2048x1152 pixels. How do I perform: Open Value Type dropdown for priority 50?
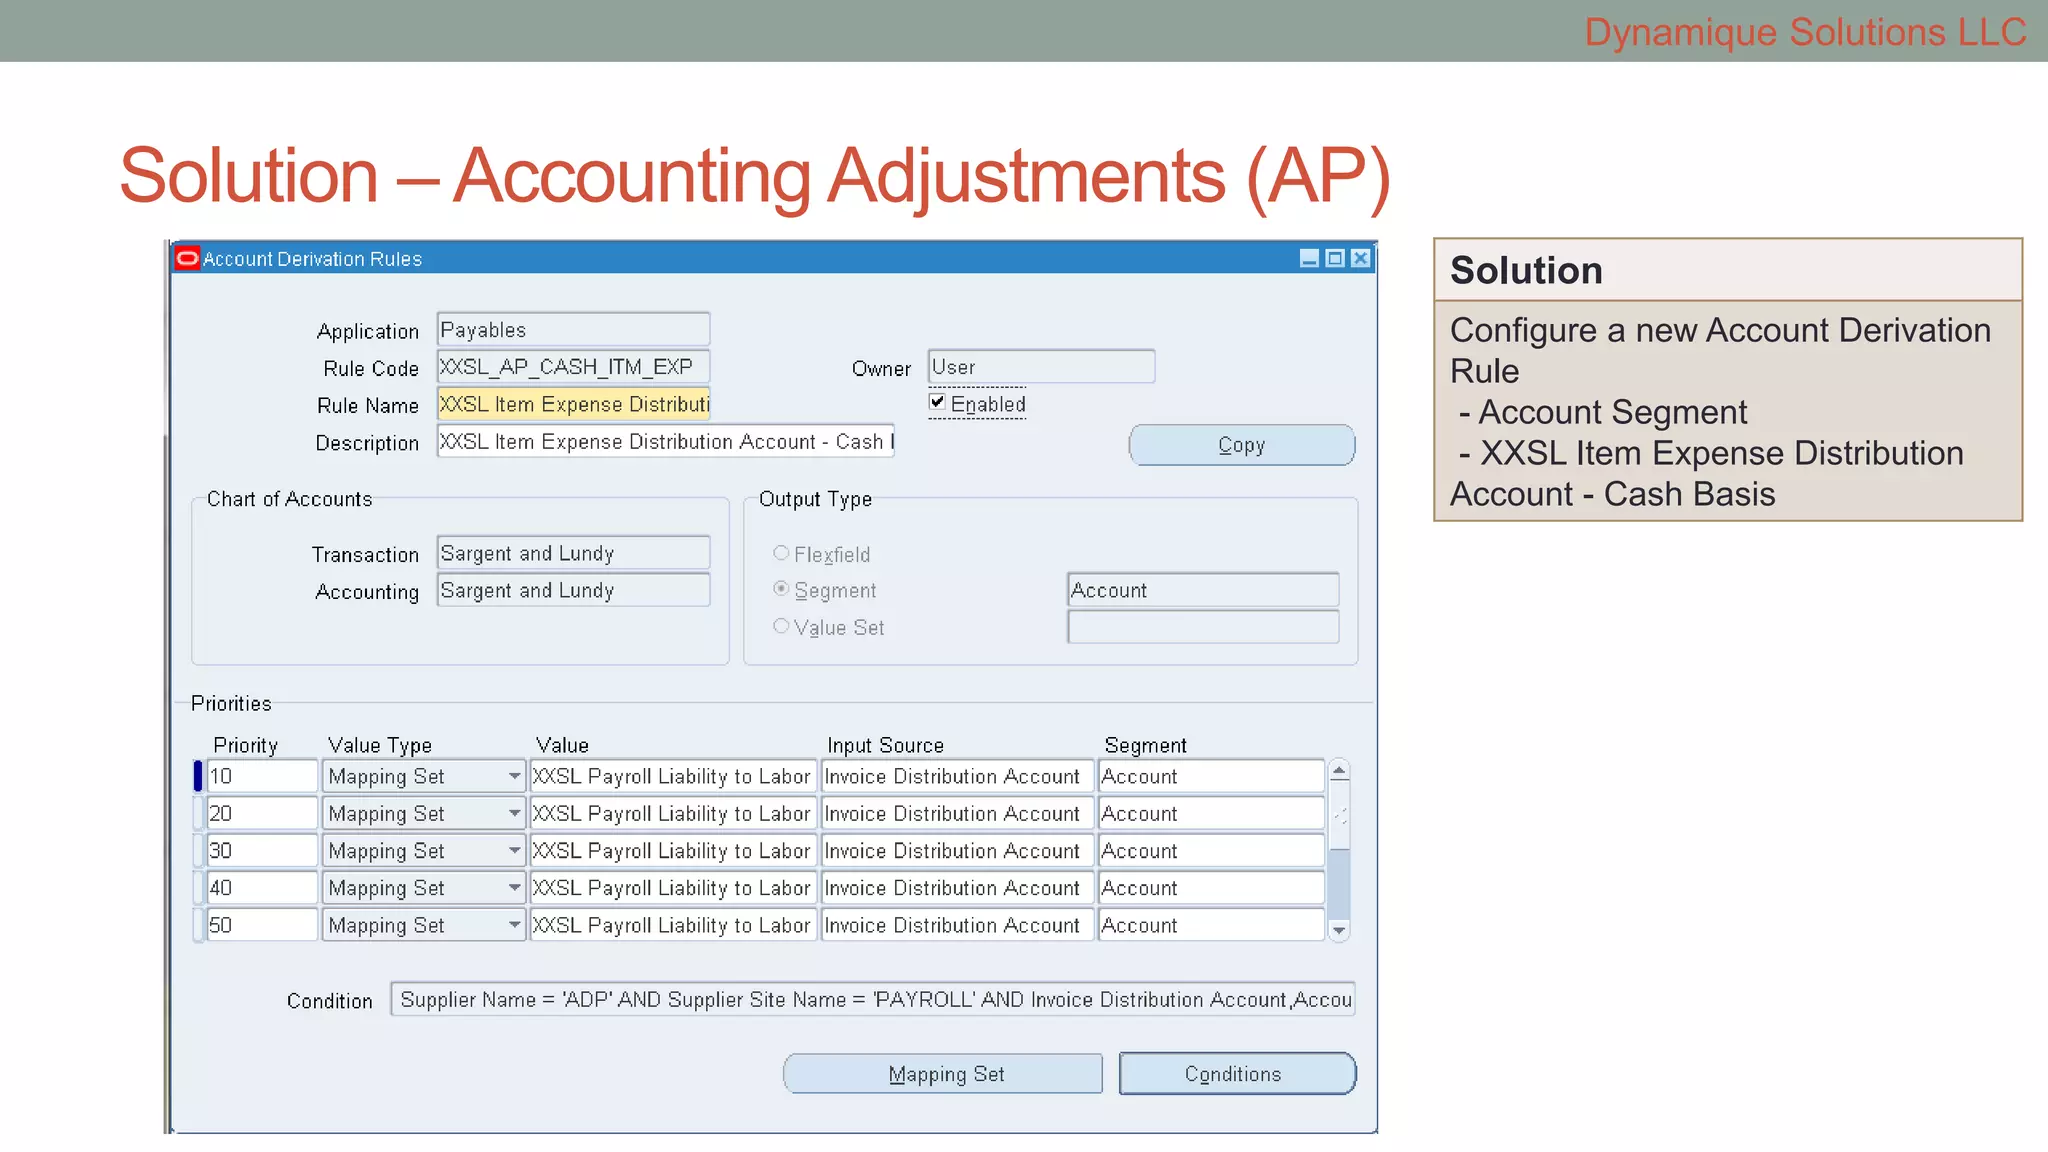point(514,925)
